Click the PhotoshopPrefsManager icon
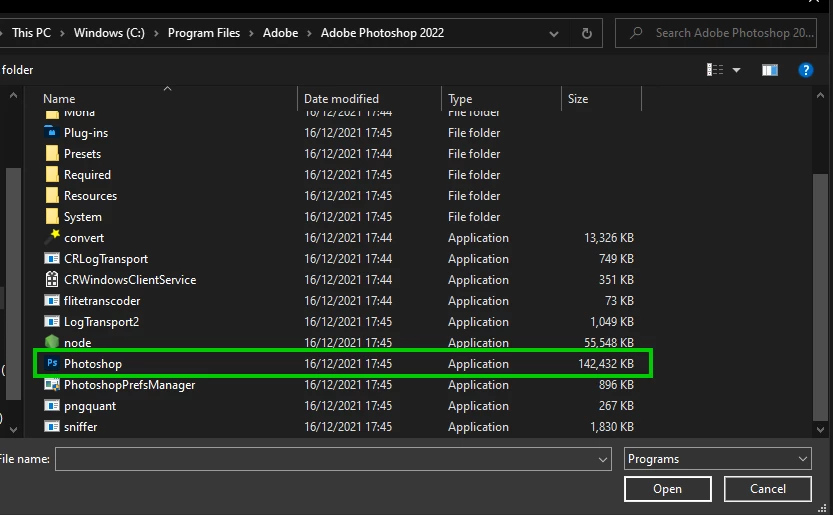The height and width of the screenshot is (515, 833). pos(52,384)
